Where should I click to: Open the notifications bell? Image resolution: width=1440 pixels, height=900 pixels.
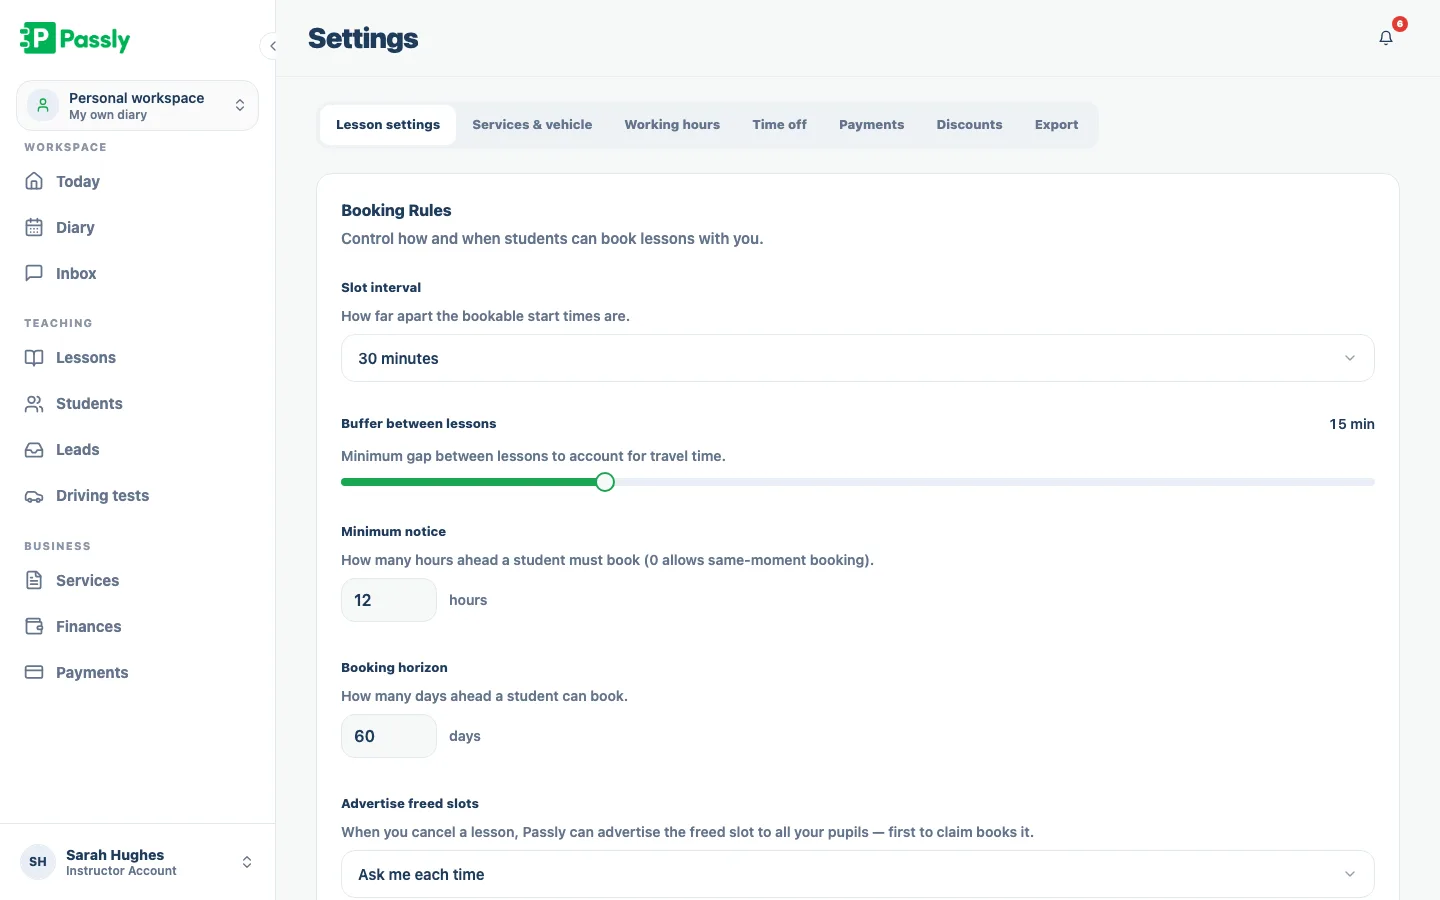[x=1386, y=38]
